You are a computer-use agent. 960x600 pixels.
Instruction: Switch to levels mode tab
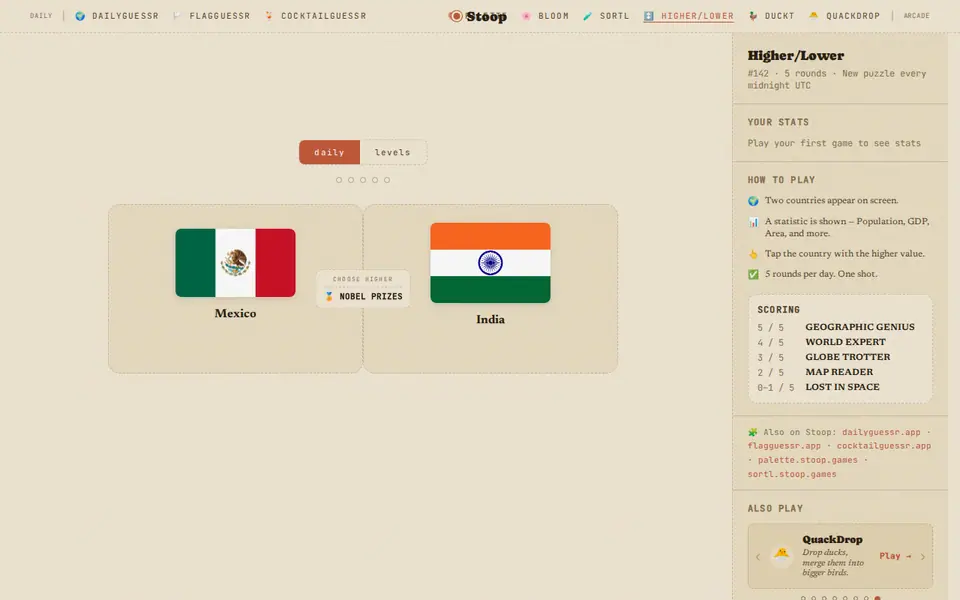[392, 152]
